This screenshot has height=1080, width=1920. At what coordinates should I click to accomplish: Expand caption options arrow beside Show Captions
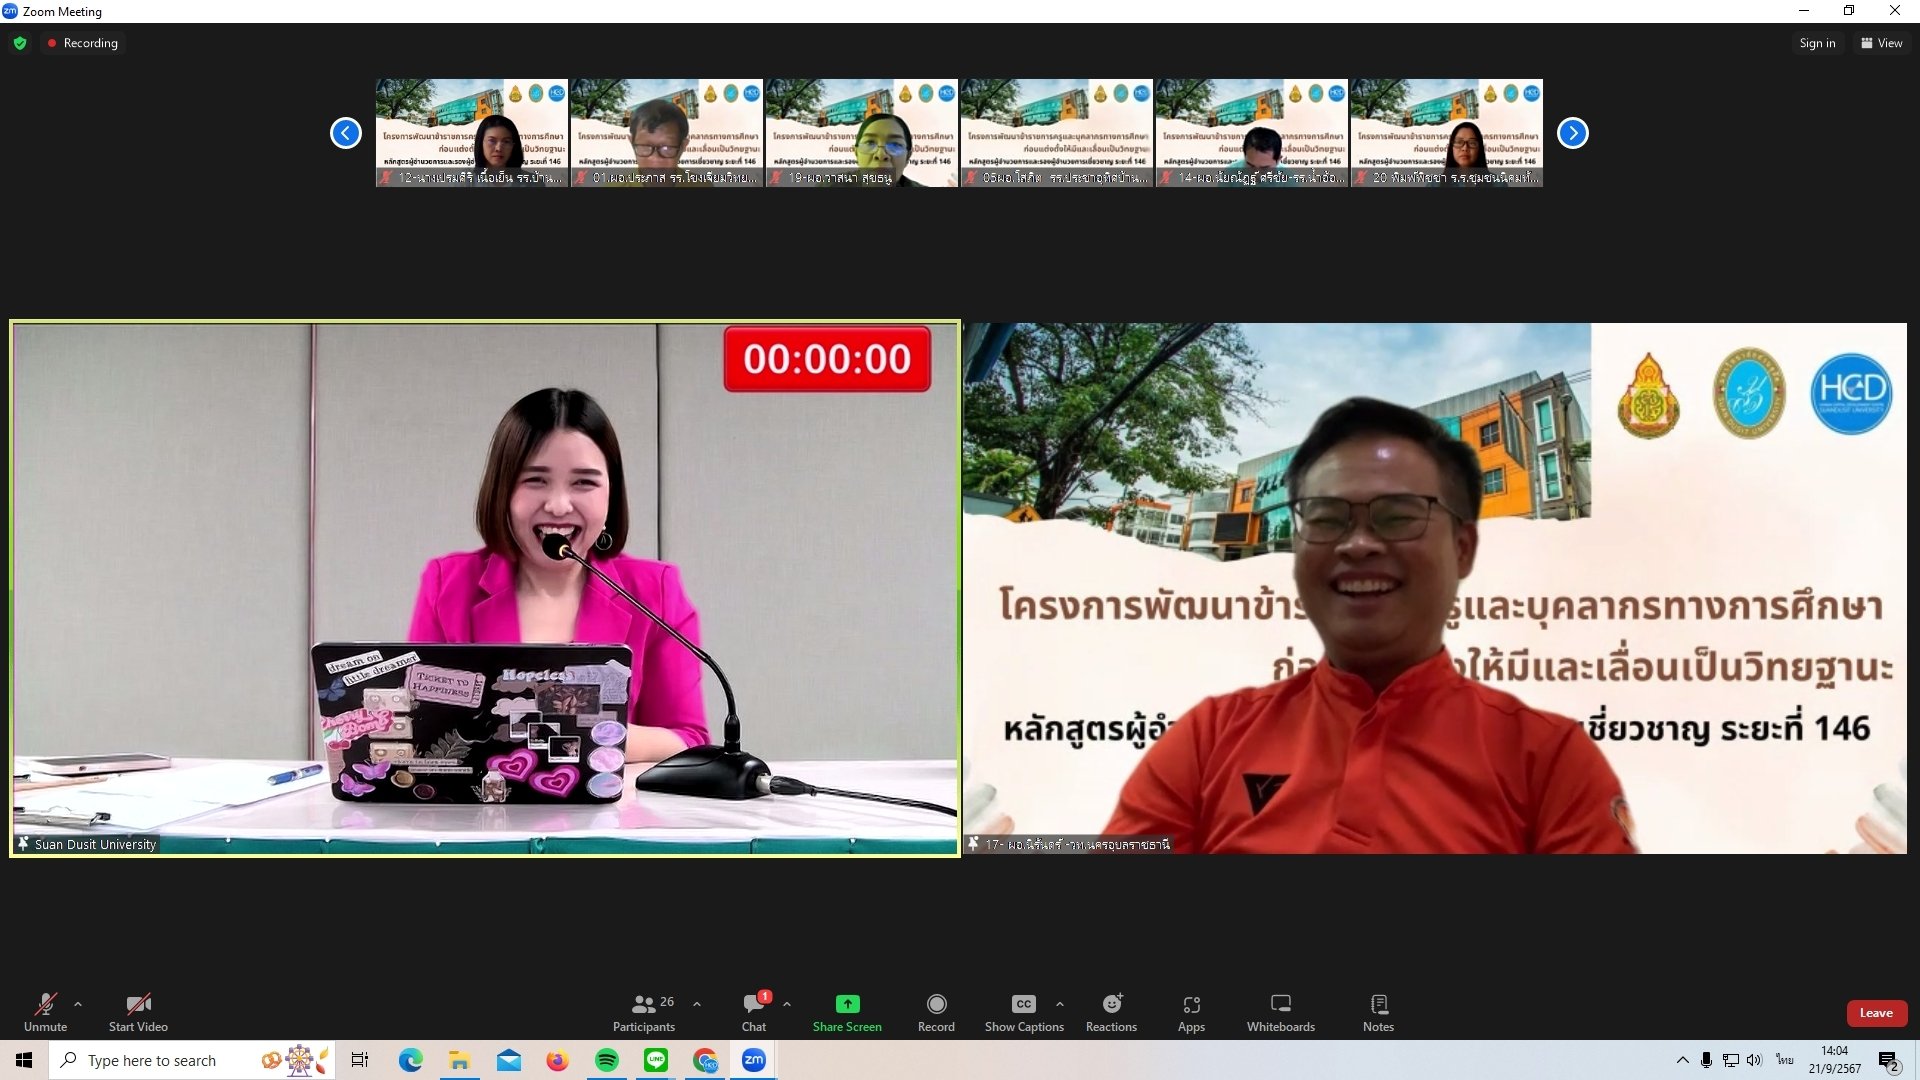coord(1060,1004)
